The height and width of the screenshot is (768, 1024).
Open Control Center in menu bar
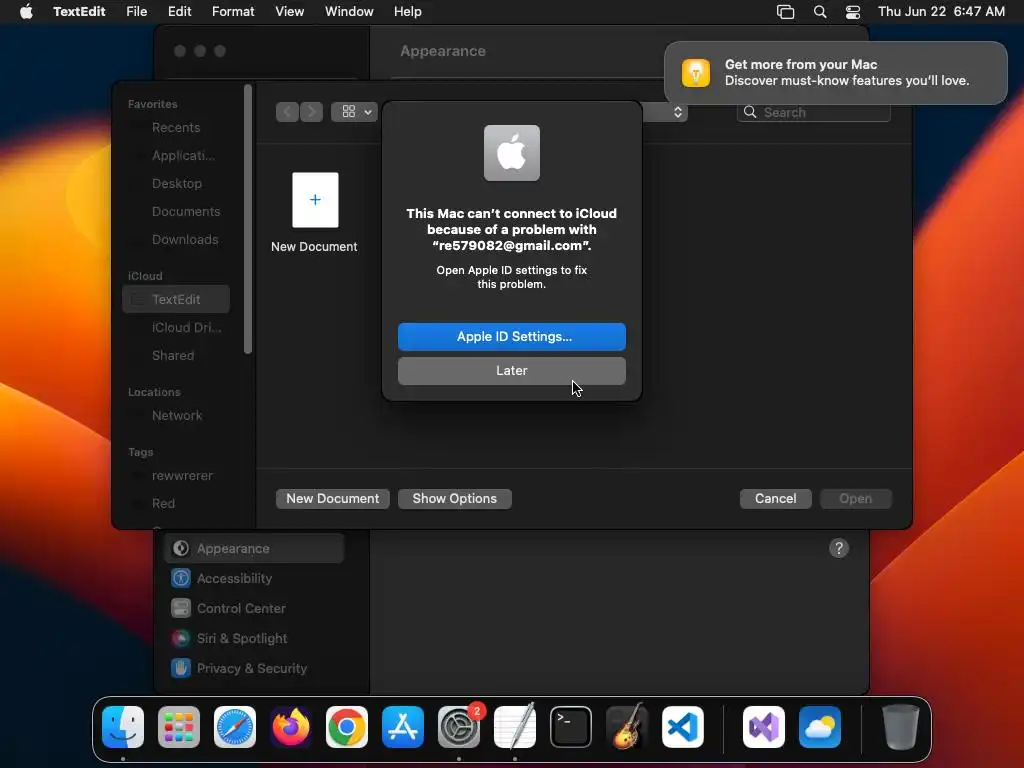point(853,11)
